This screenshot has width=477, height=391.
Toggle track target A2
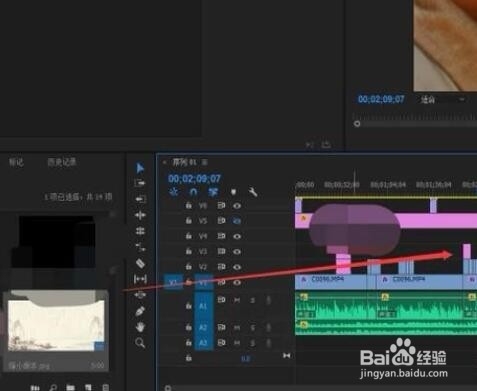point(203,328)
